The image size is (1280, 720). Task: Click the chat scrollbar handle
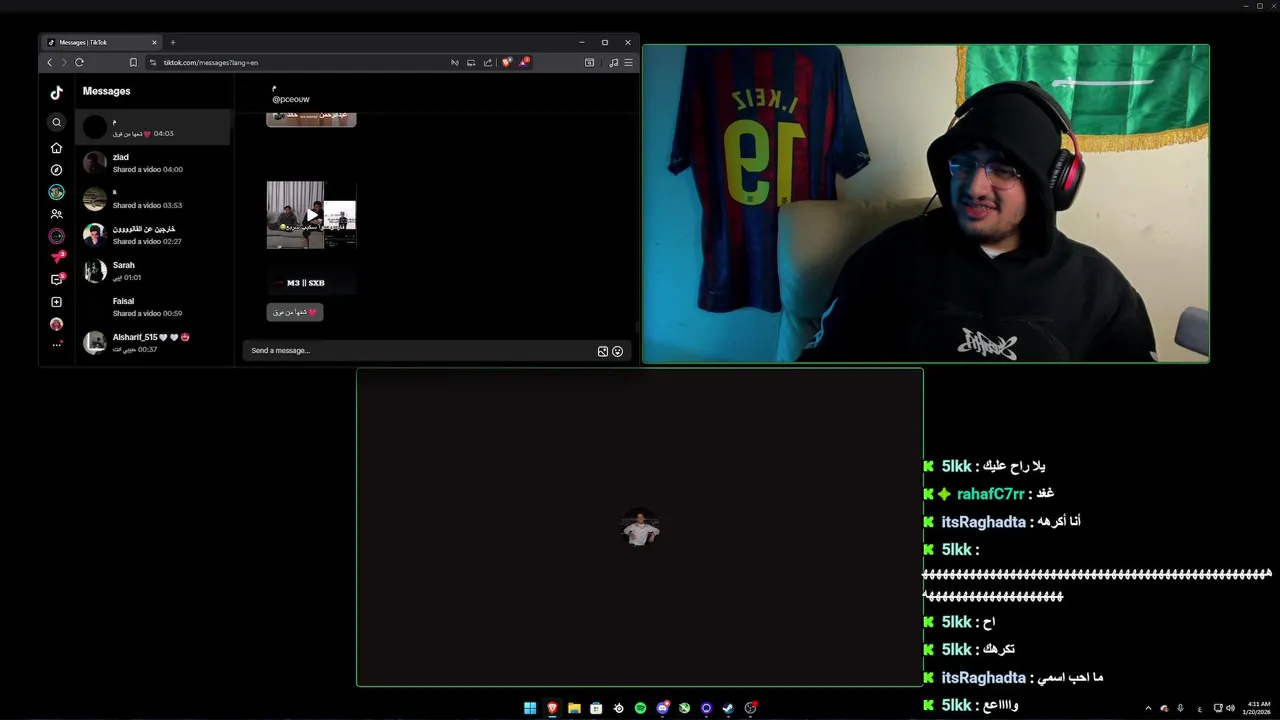click(x=636, y=326)
